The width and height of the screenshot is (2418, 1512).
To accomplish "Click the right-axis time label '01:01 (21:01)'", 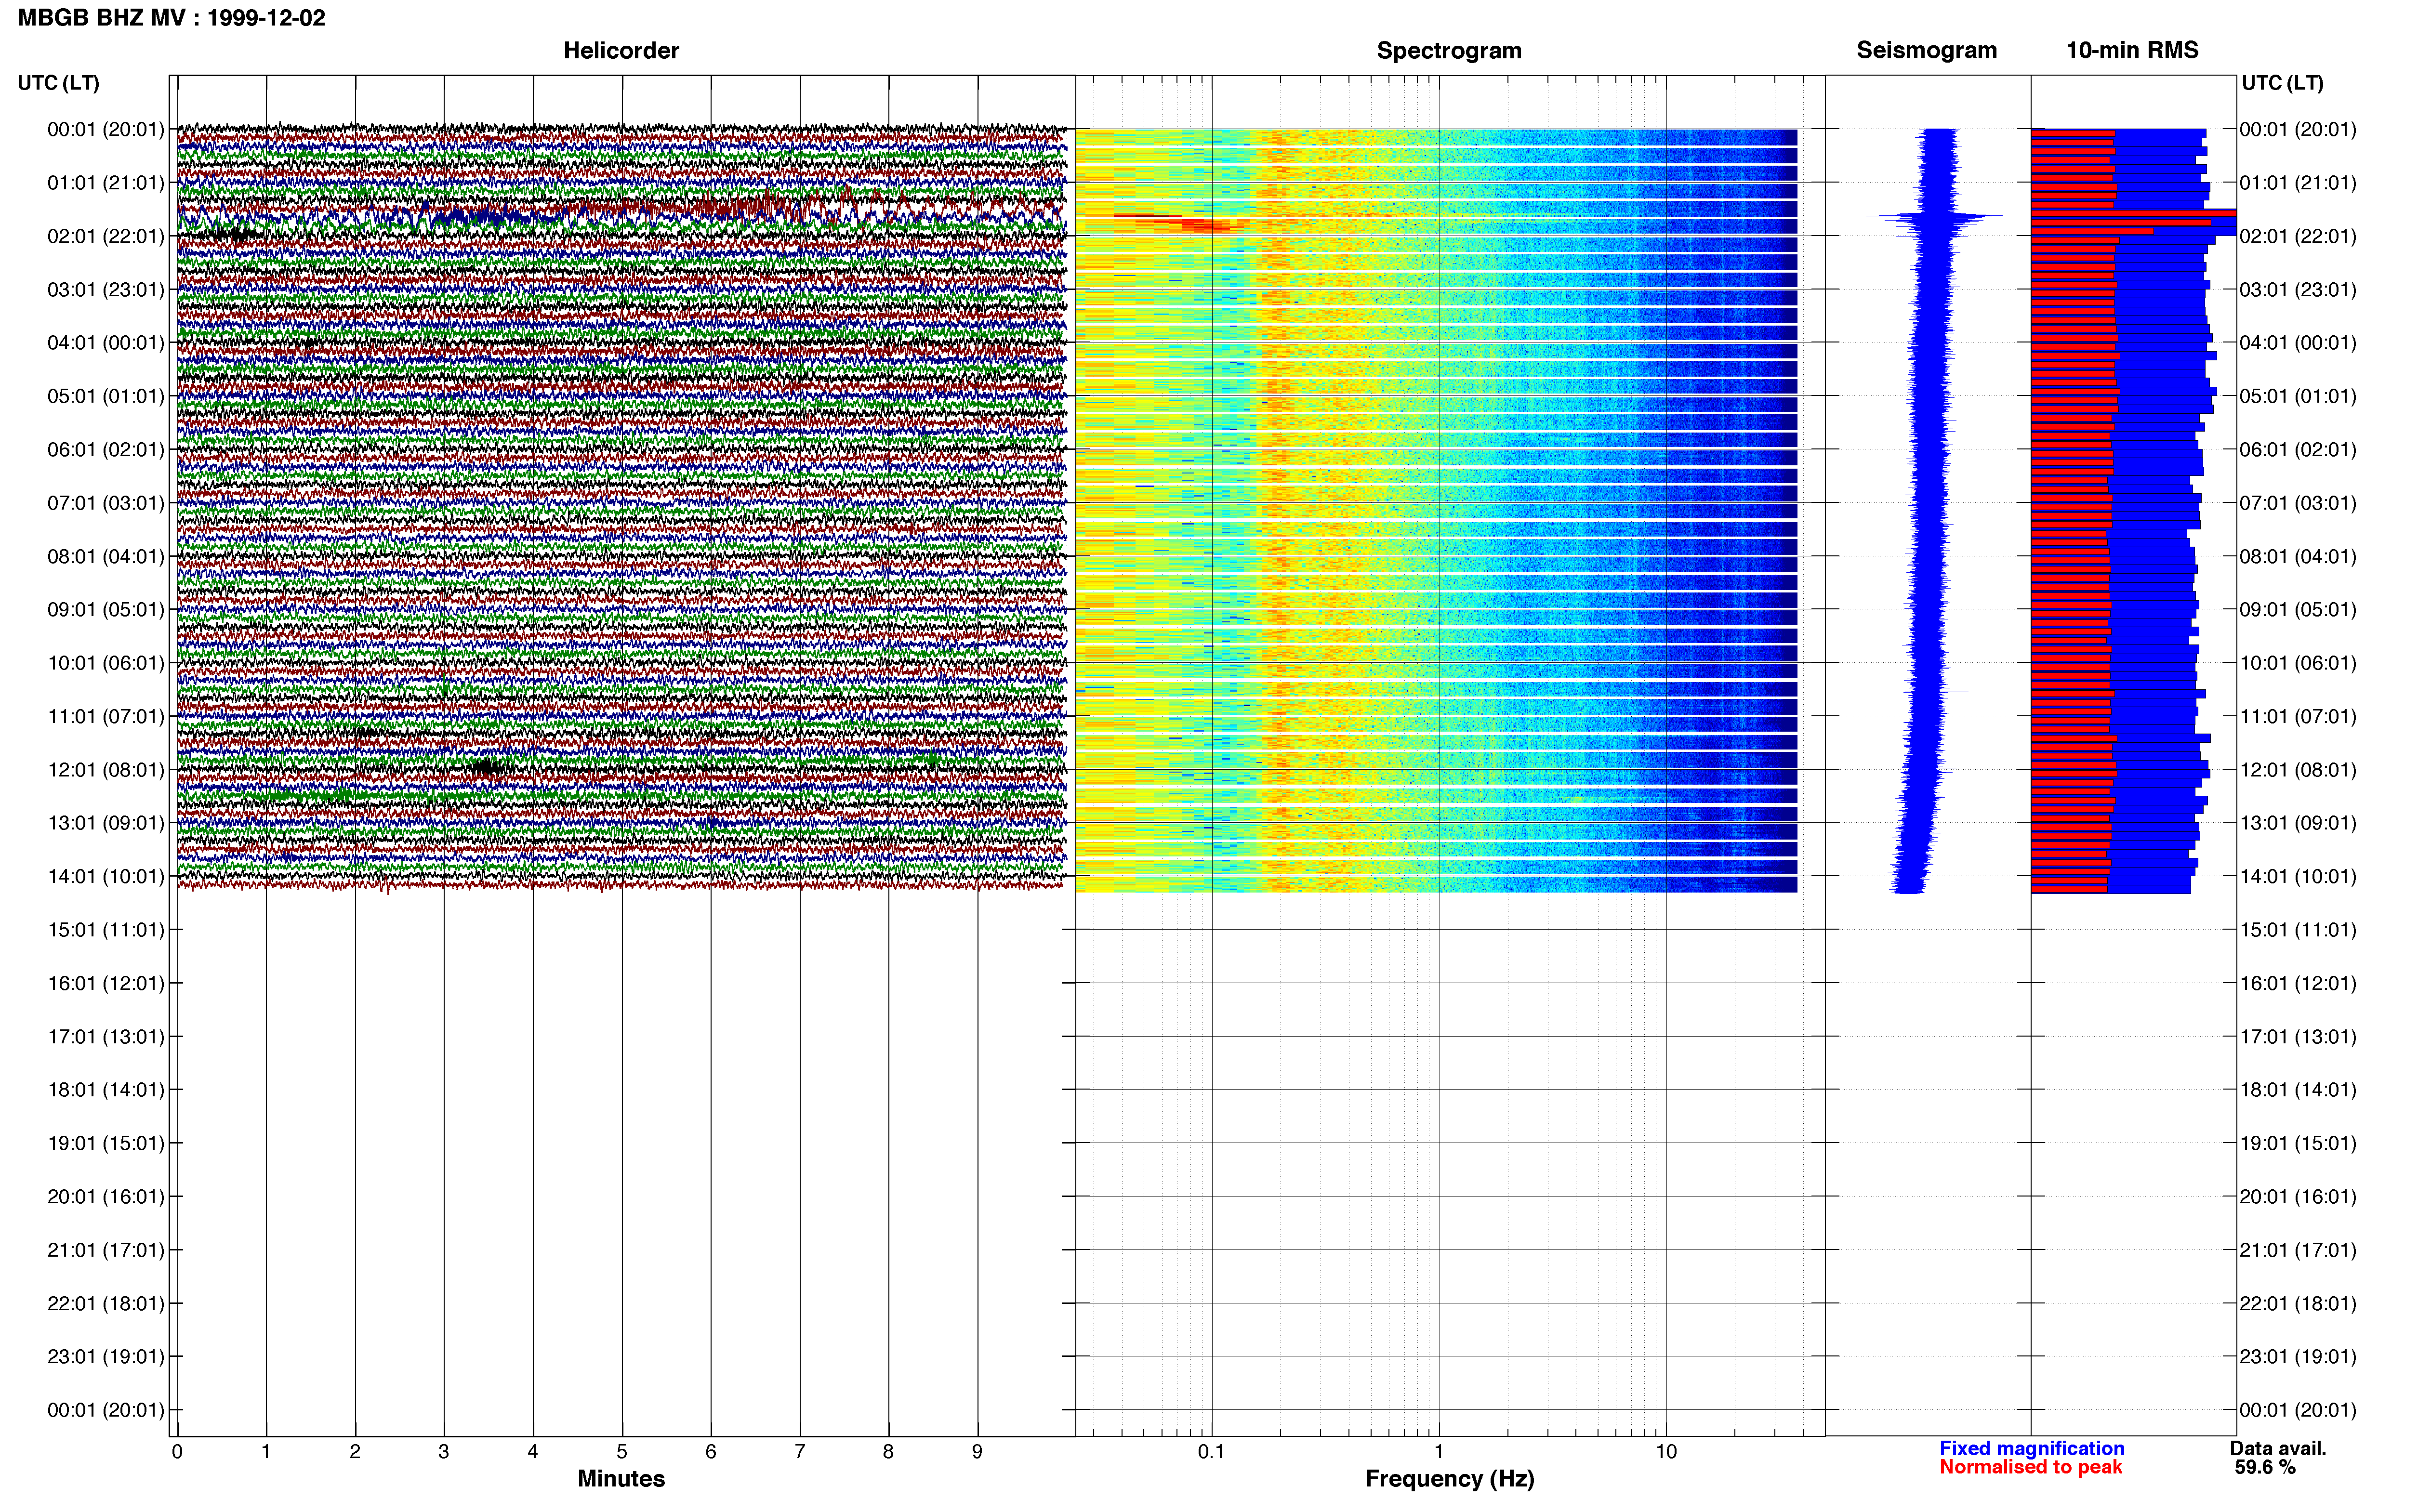I will 2298,183.
